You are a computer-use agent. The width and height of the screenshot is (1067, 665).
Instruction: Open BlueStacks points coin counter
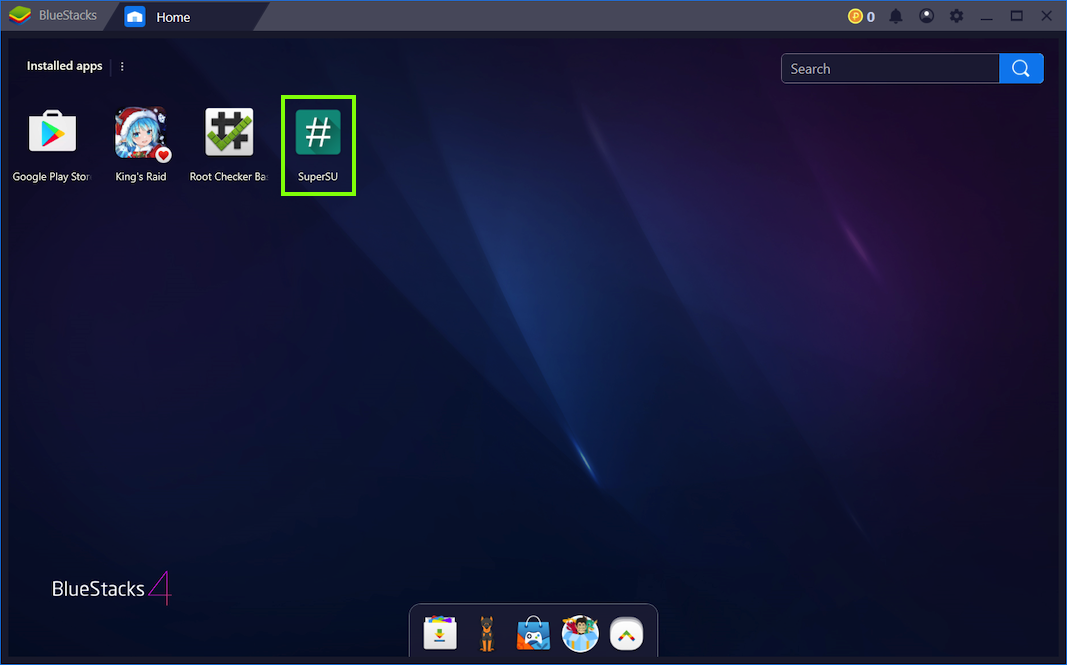click(x=861, y=16)
